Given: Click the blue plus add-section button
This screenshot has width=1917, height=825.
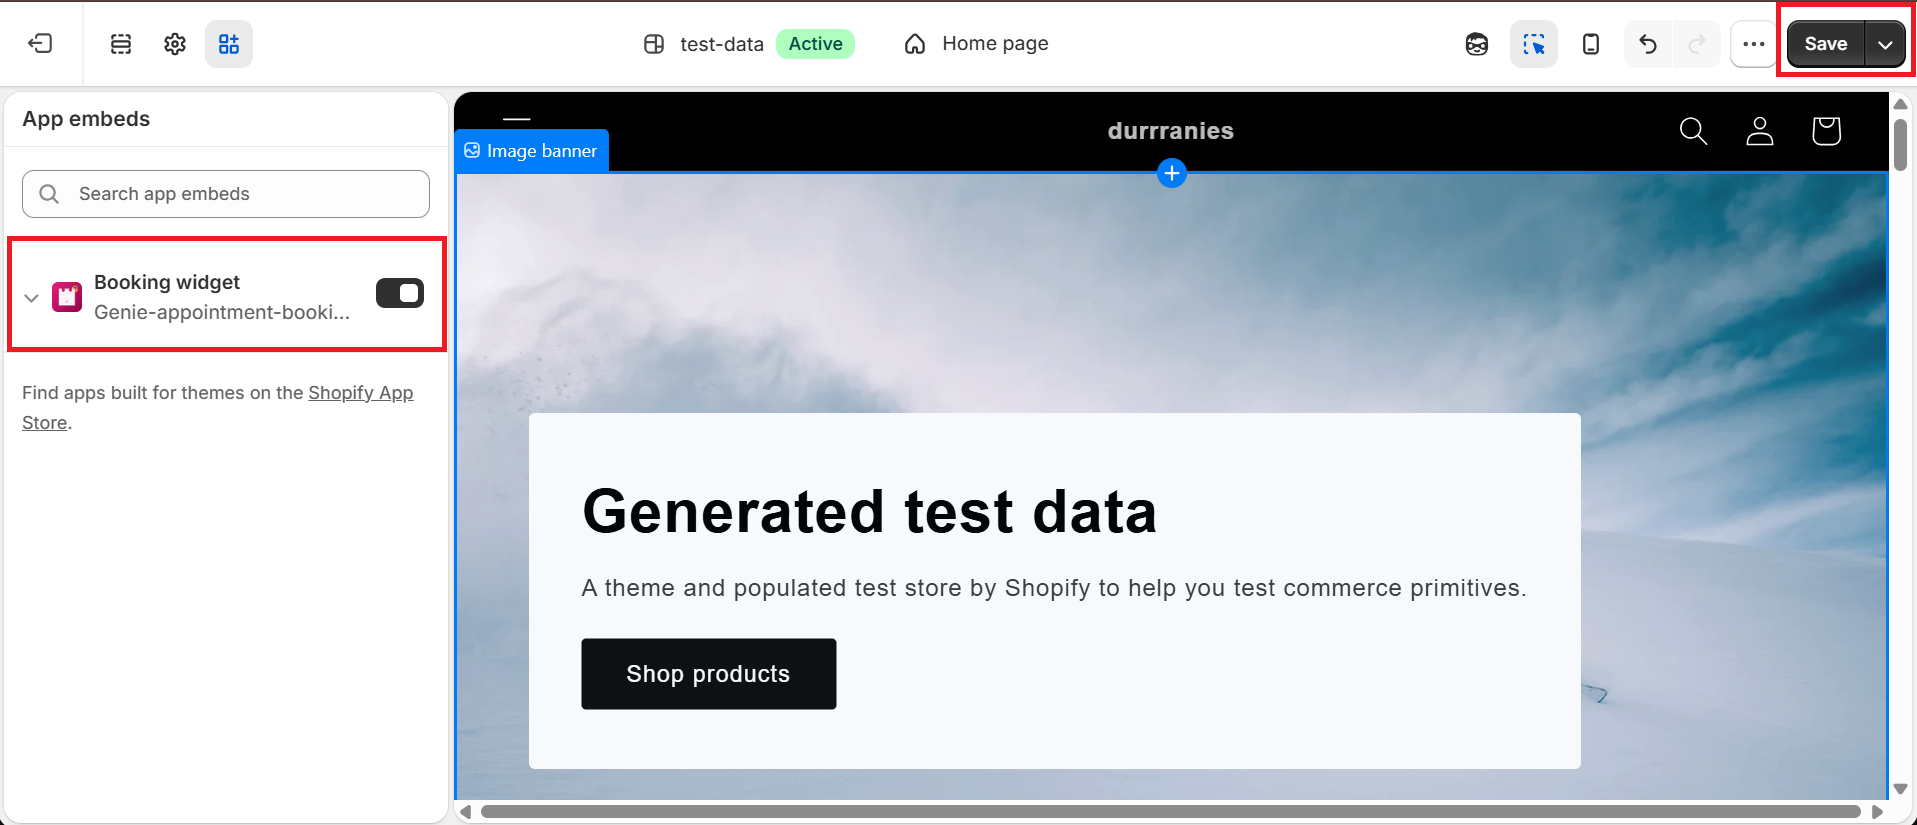Looking at the screenshot, I should [x=1172, y=173].
